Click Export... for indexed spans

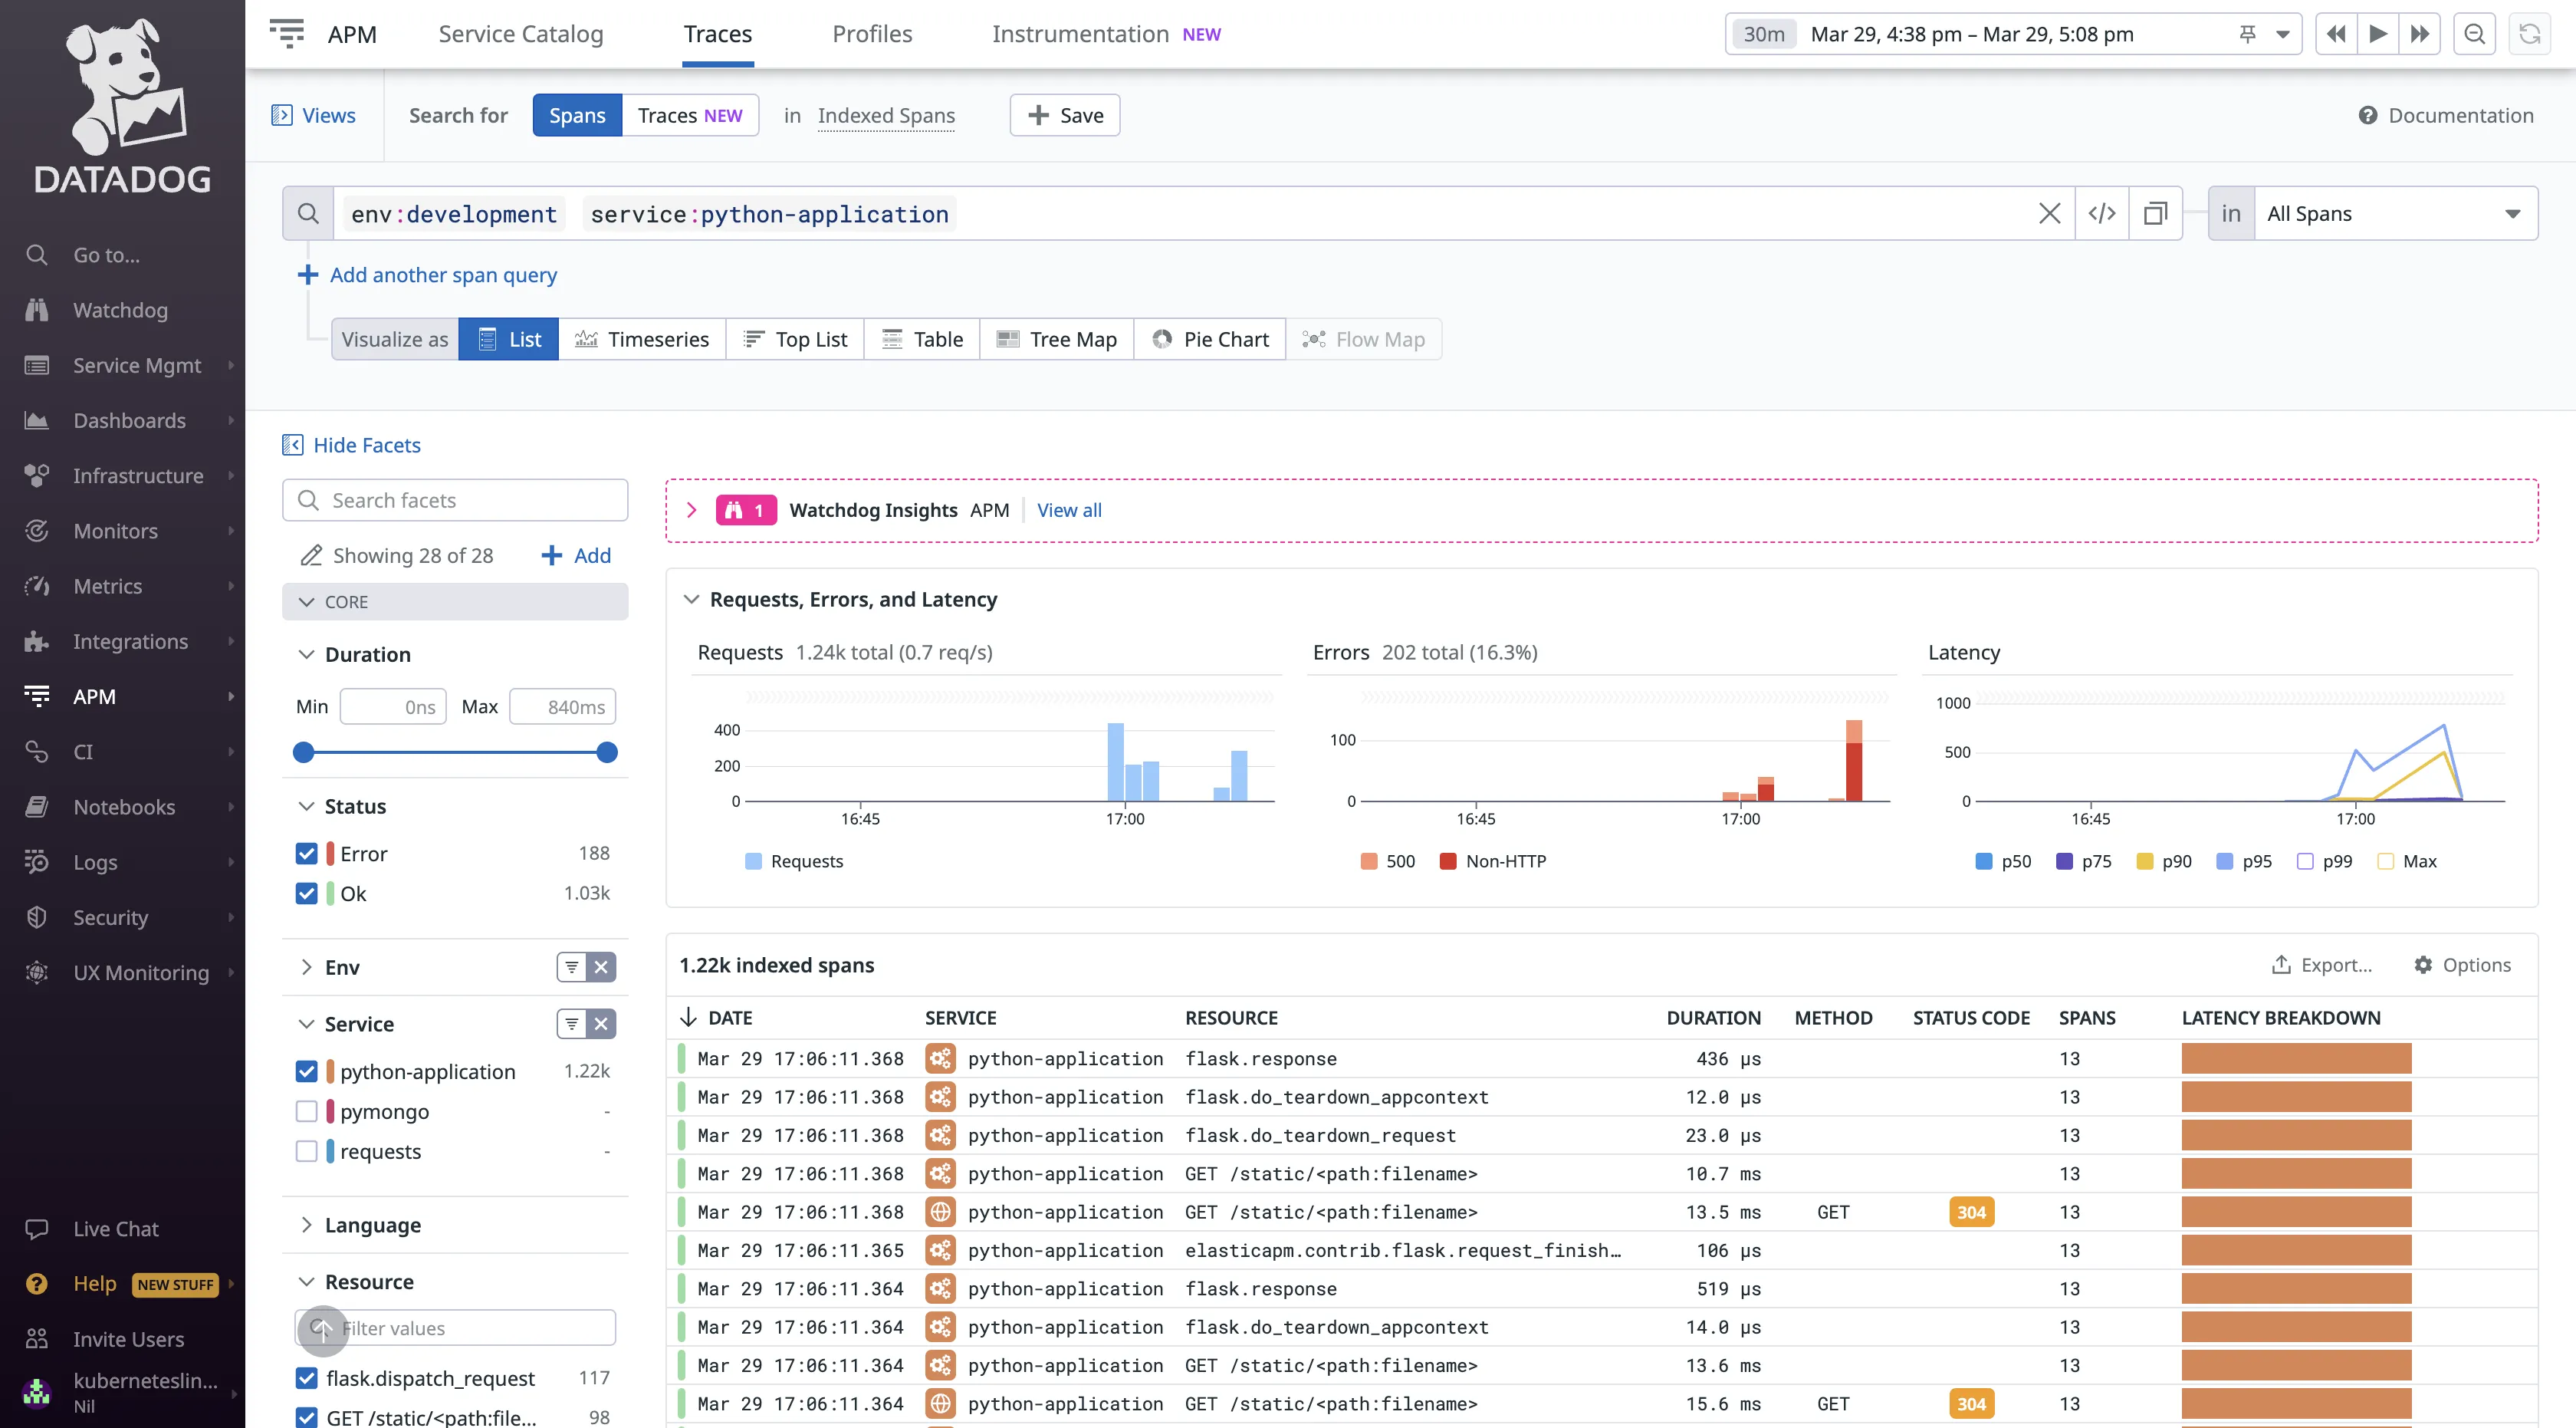(2322, 965)
